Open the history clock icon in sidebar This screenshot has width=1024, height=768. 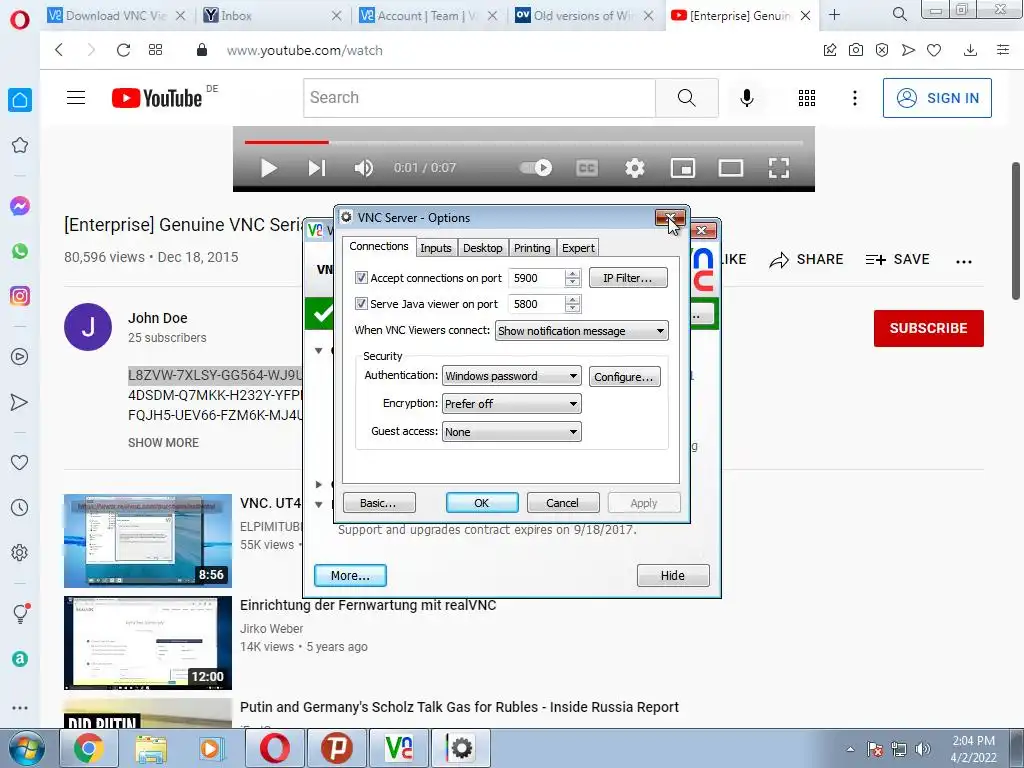(20, 507)
